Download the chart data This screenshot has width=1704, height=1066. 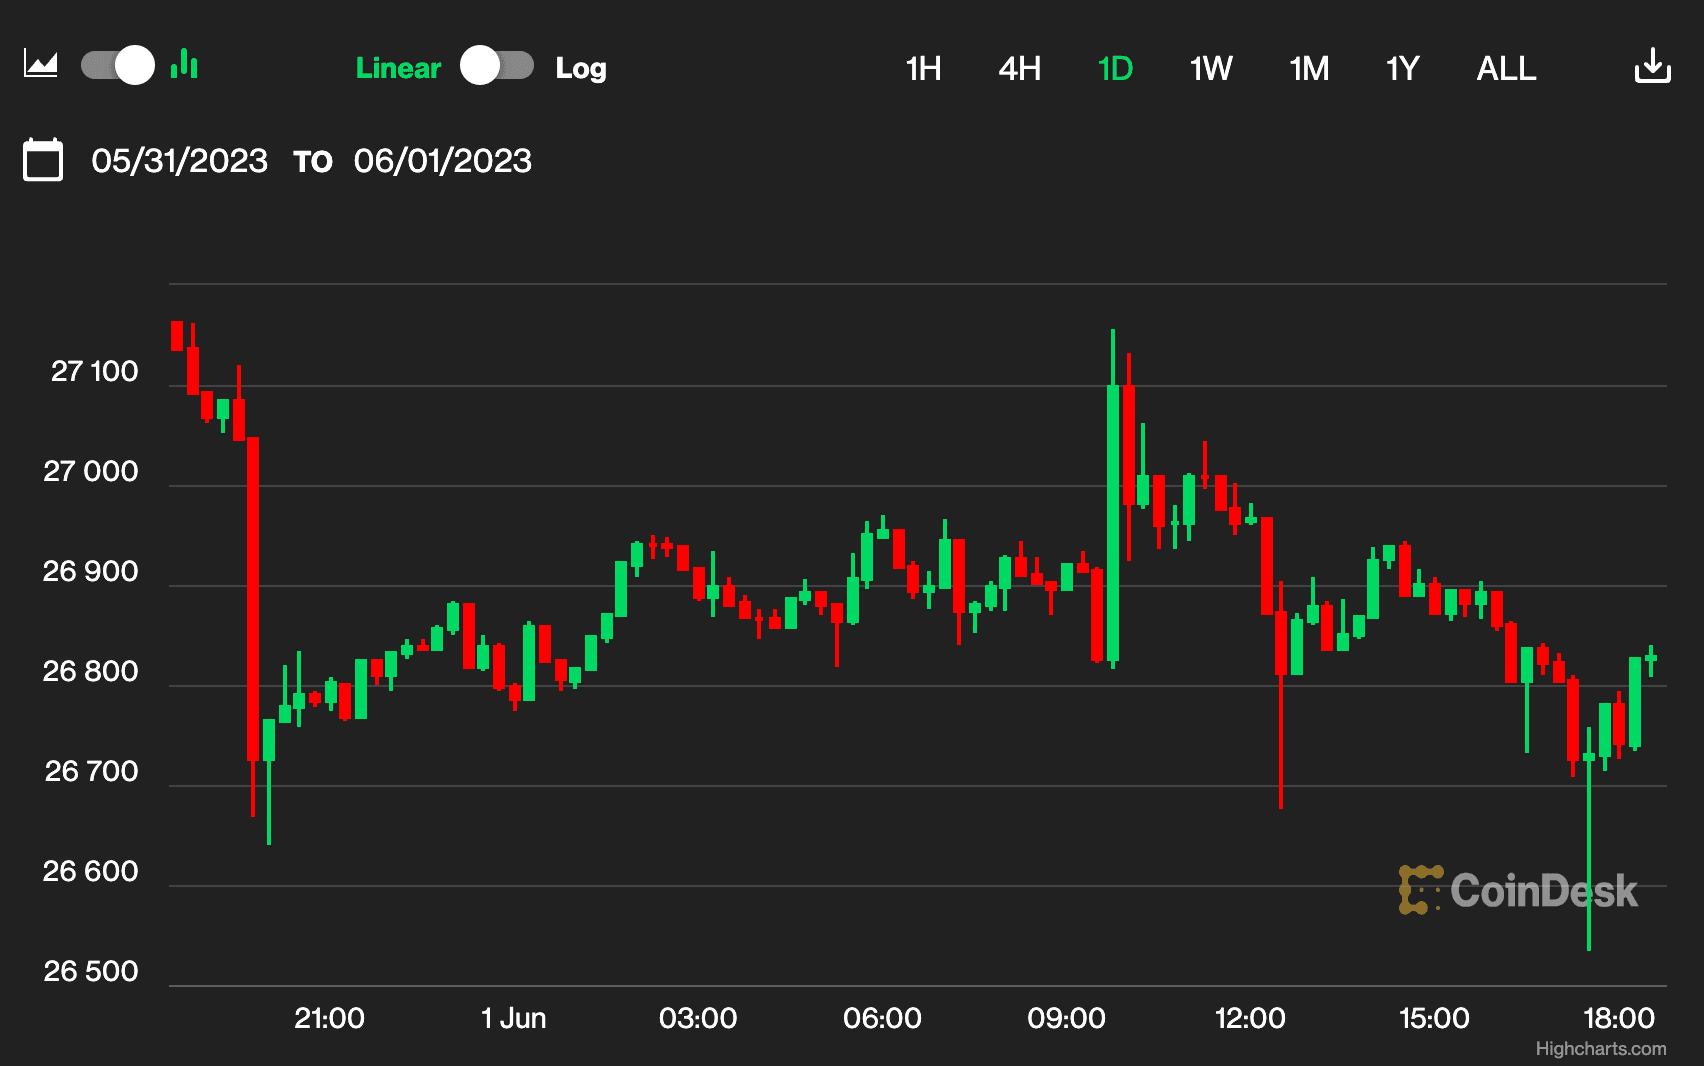point(1652,66)
